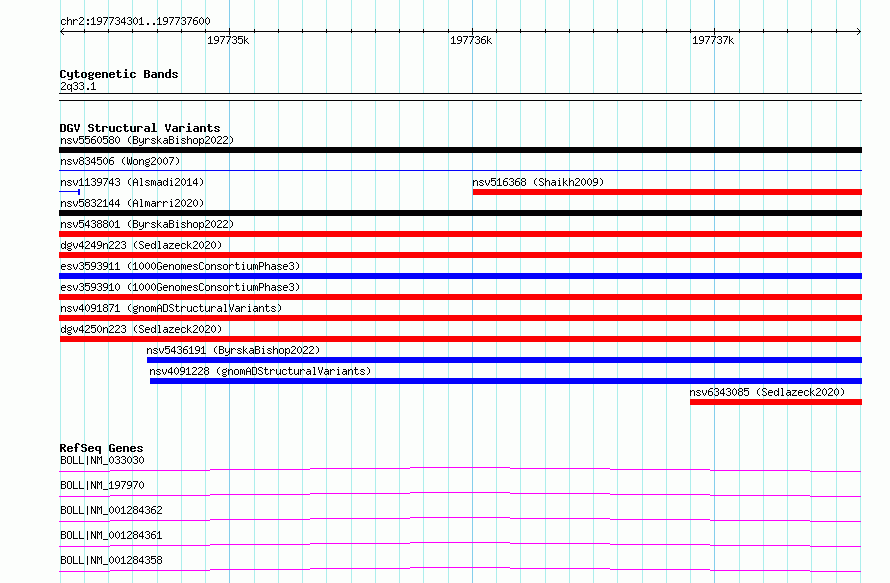Viewport: 890px width, 583px height.
Task: Select nsv5438801 (ByrskaBishop2022) red bar
Action: (460, 234)
